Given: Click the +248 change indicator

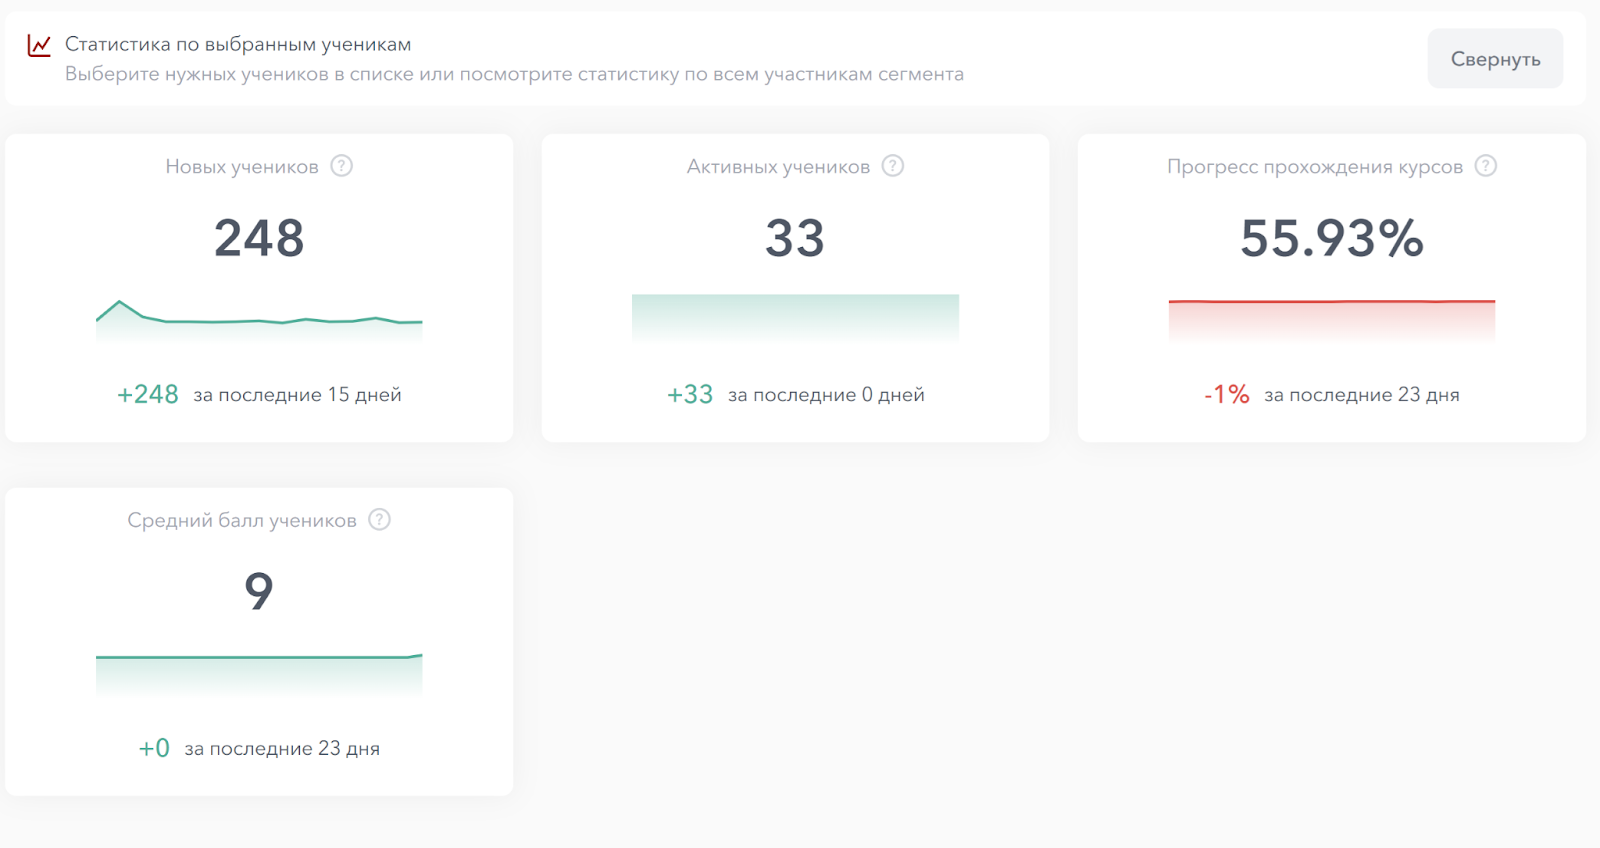Looking at the screenshot, I should 148,395.
